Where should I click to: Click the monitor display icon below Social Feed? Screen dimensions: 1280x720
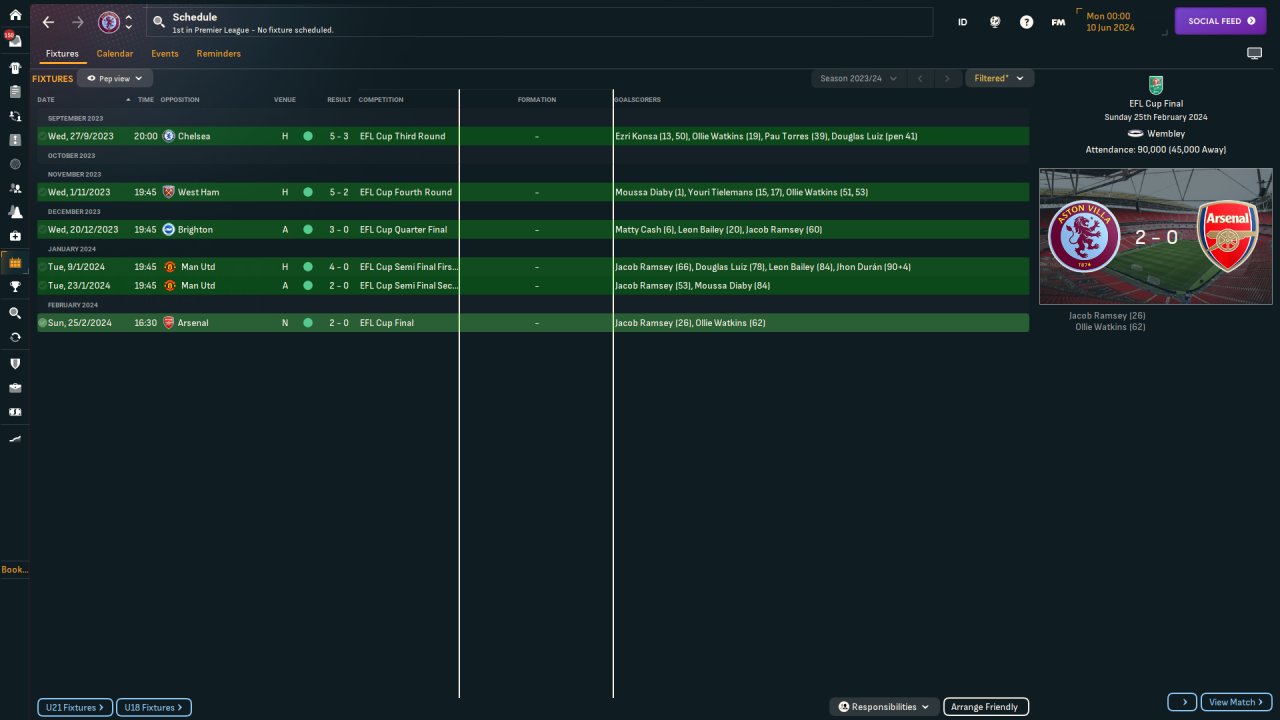point(1254,54)
